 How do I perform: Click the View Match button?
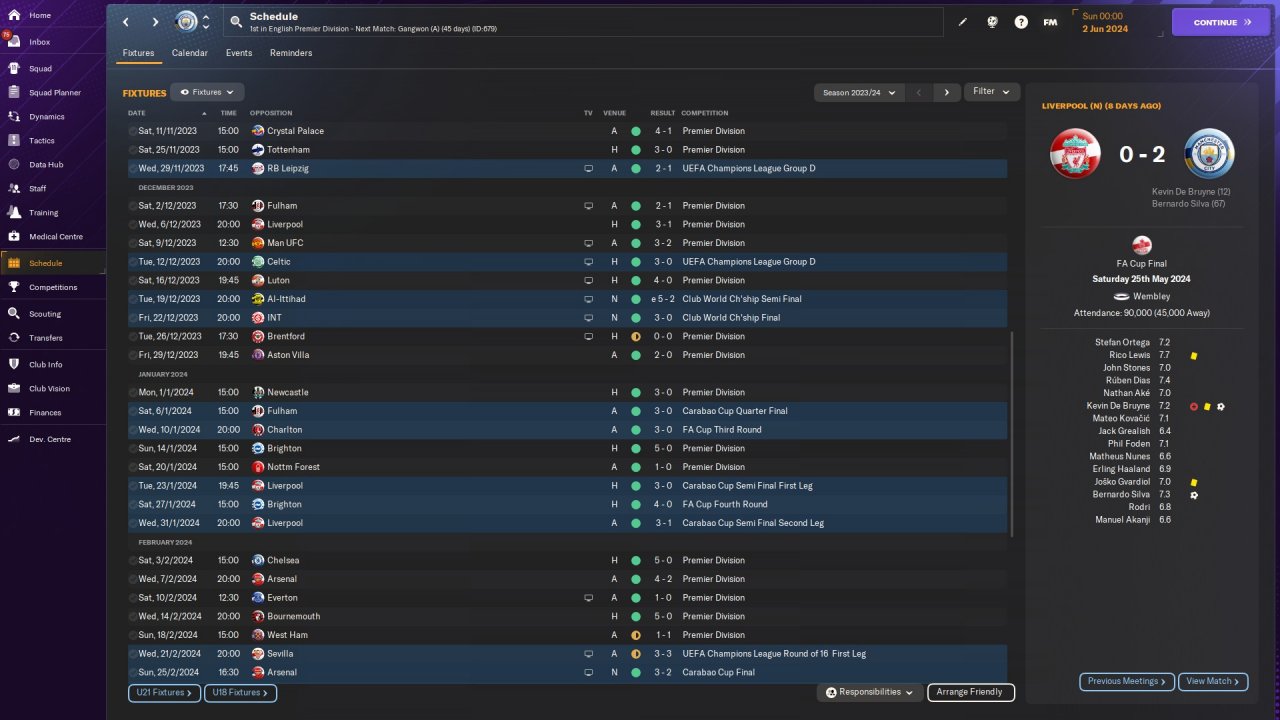(x=1213, y=681)
